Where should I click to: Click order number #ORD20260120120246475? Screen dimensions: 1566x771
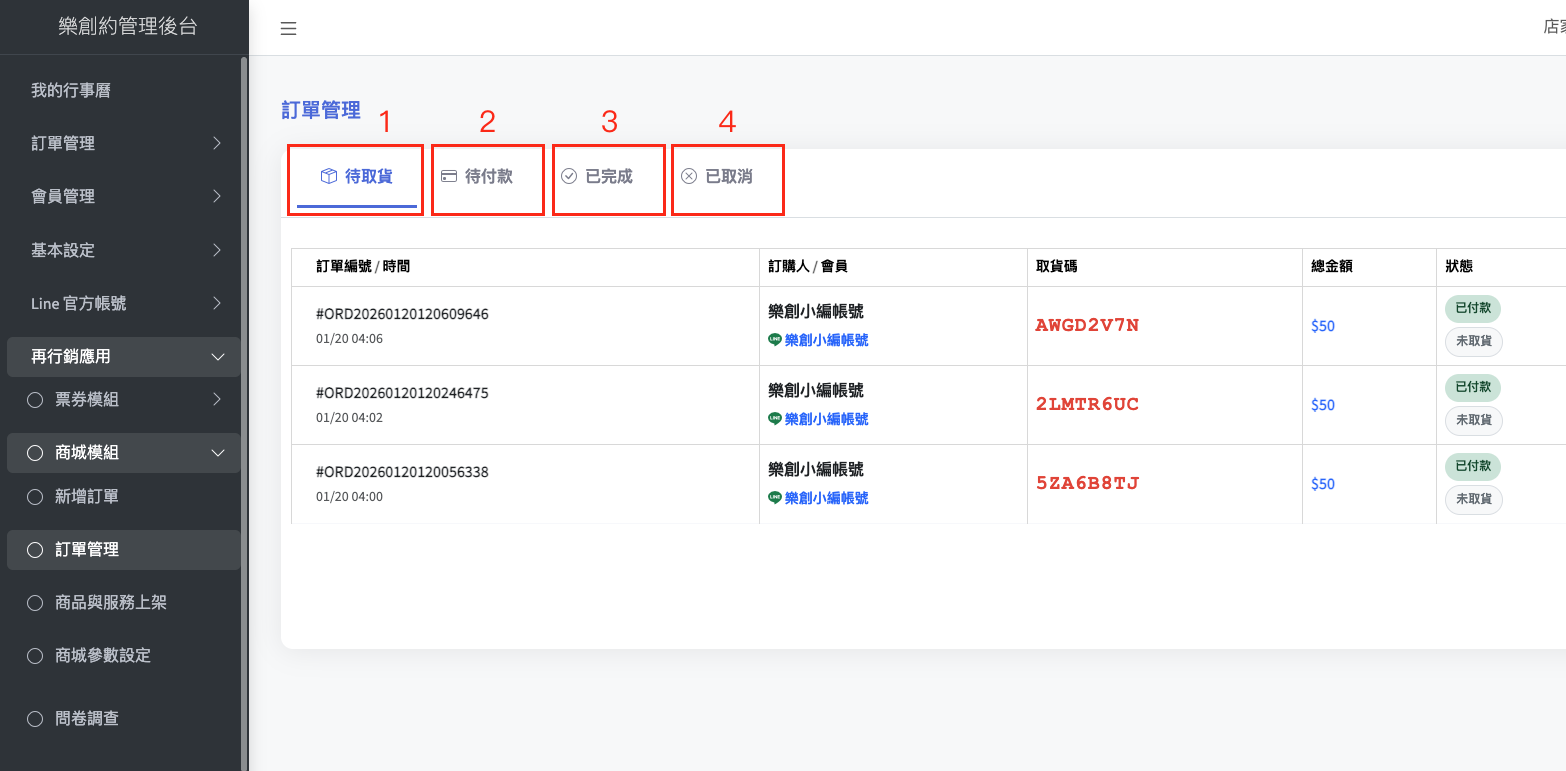coord(402,393)
